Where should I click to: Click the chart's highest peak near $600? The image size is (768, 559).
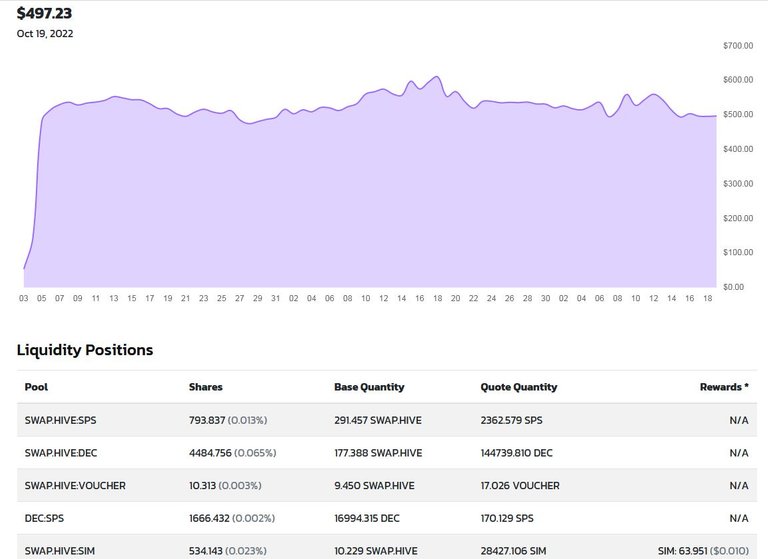coord(437,76)
